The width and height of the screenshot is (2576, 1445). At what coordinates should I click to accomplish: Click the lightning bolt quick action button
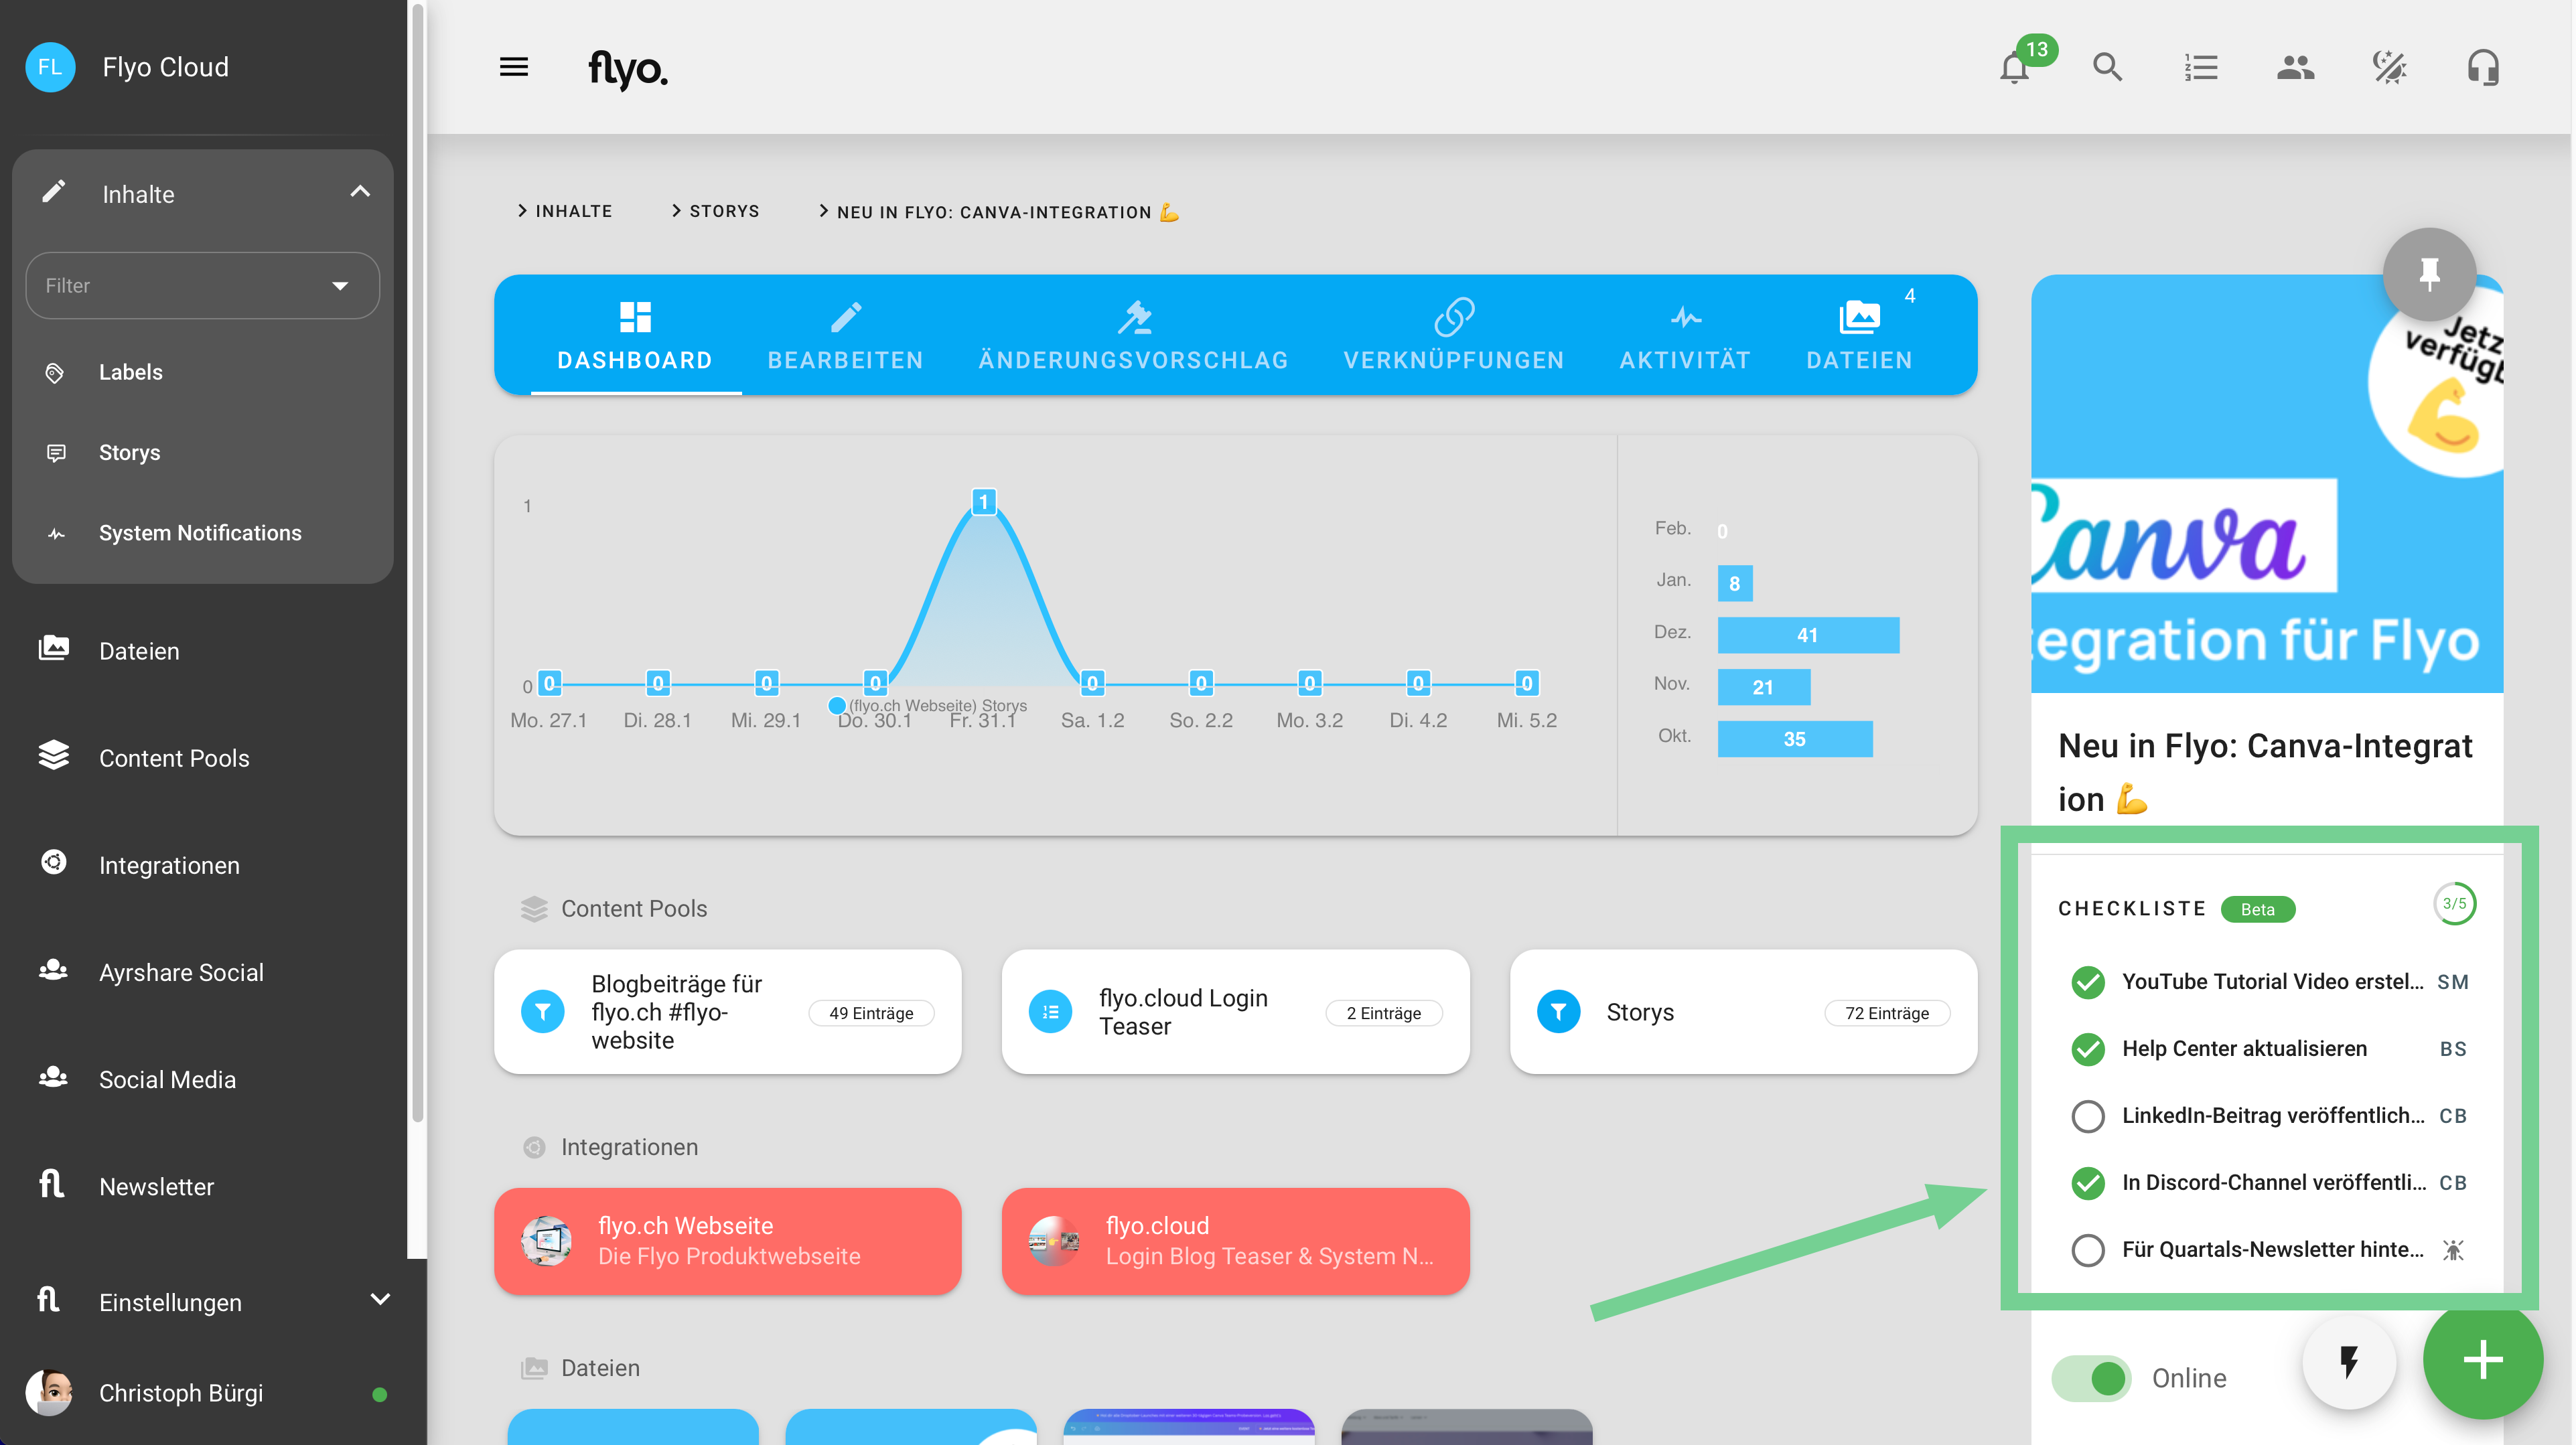click(2349, 1361)
